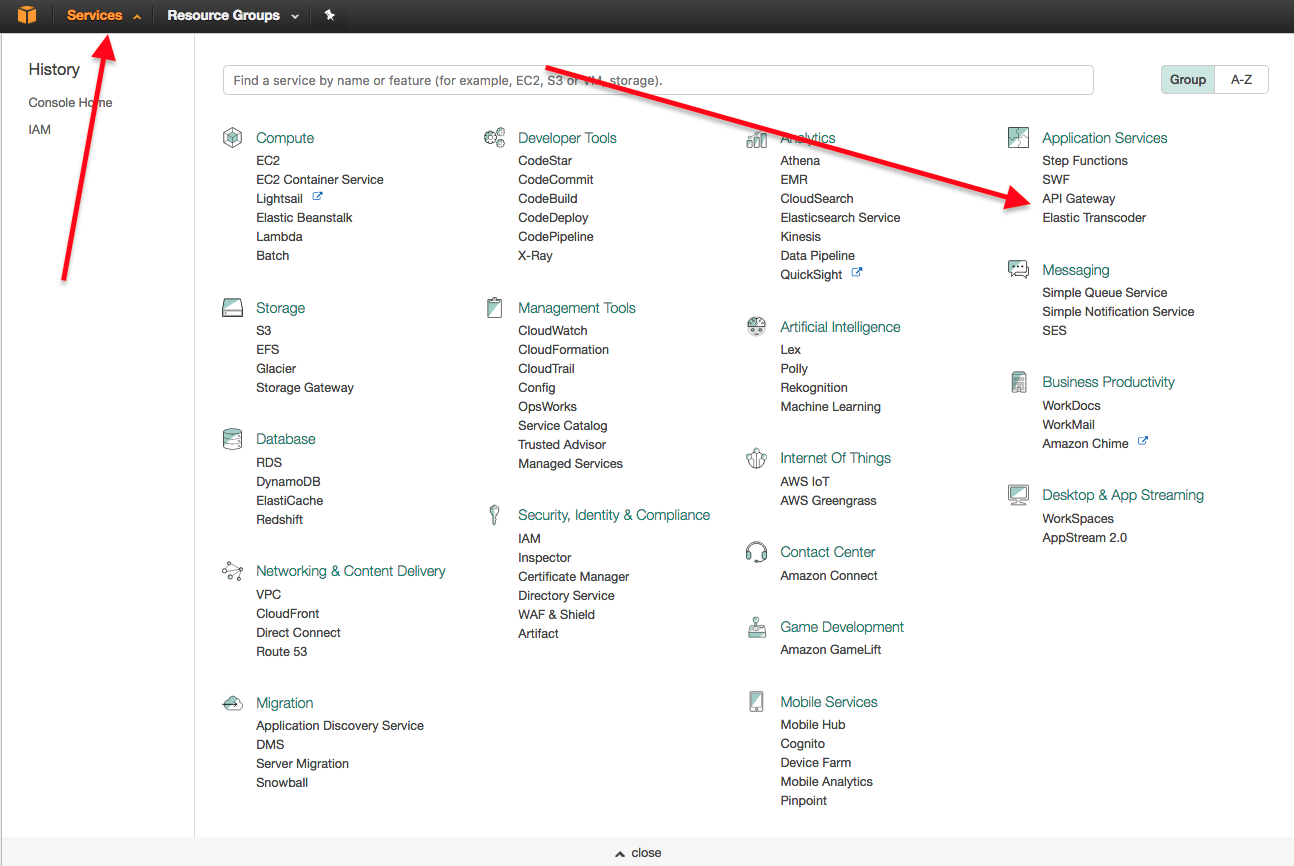Open the CloudWatch service

click(553, 331)
